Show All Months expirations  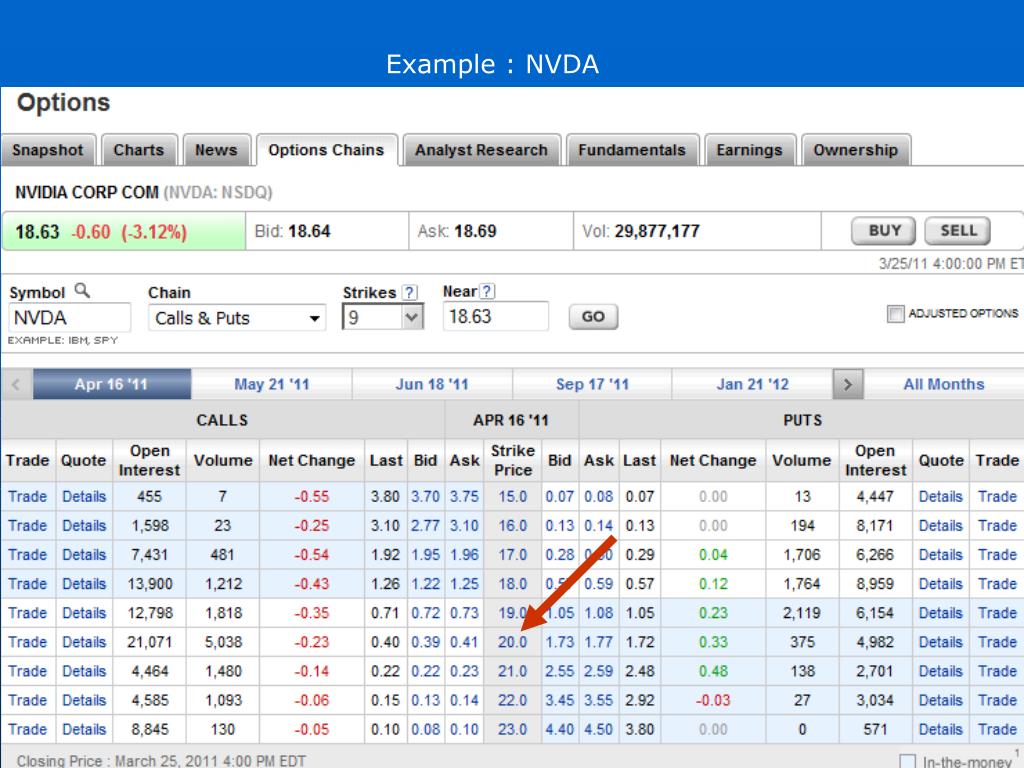[x=944, y=384]
